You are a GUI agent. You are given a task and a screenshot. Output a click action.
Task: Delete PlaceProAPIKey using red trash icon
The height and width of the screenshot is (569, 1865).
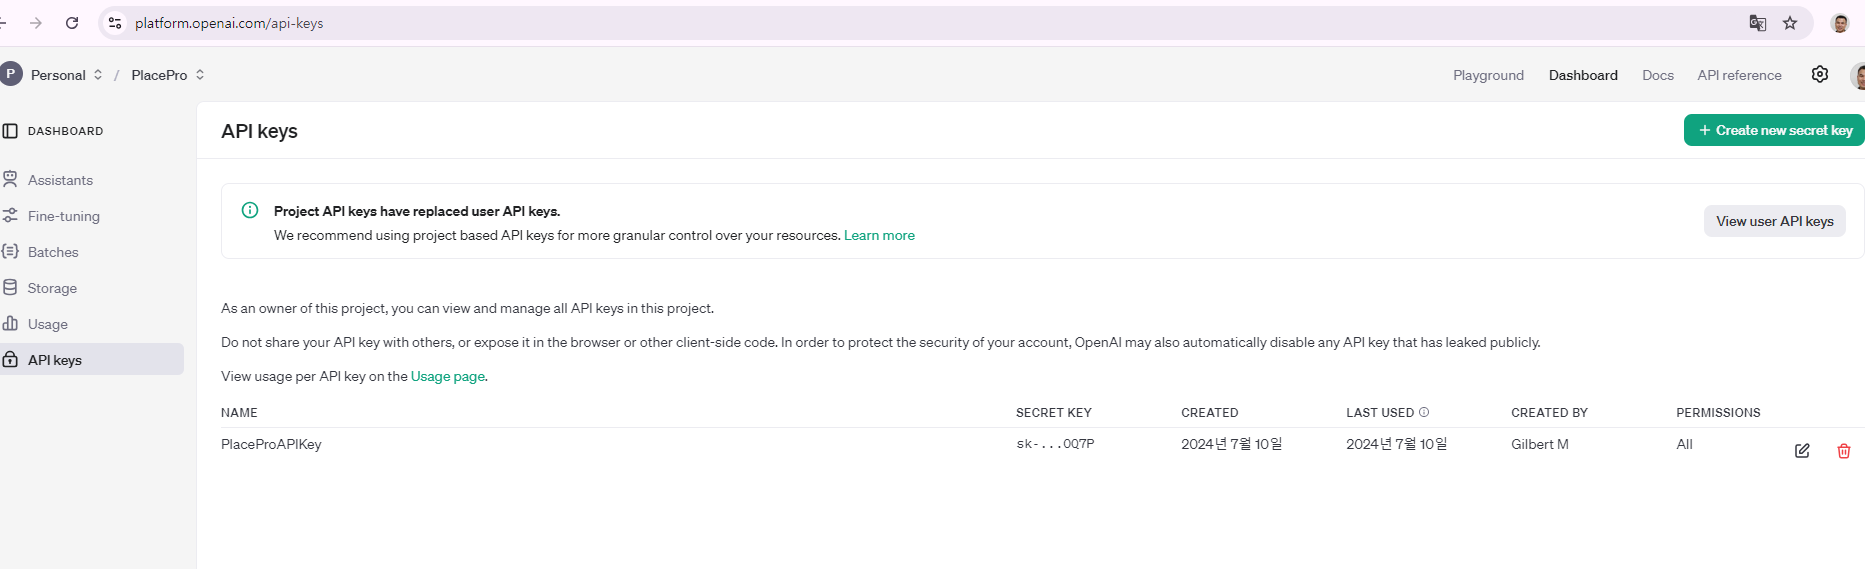pyautogui.click(x=1844, y=451)
